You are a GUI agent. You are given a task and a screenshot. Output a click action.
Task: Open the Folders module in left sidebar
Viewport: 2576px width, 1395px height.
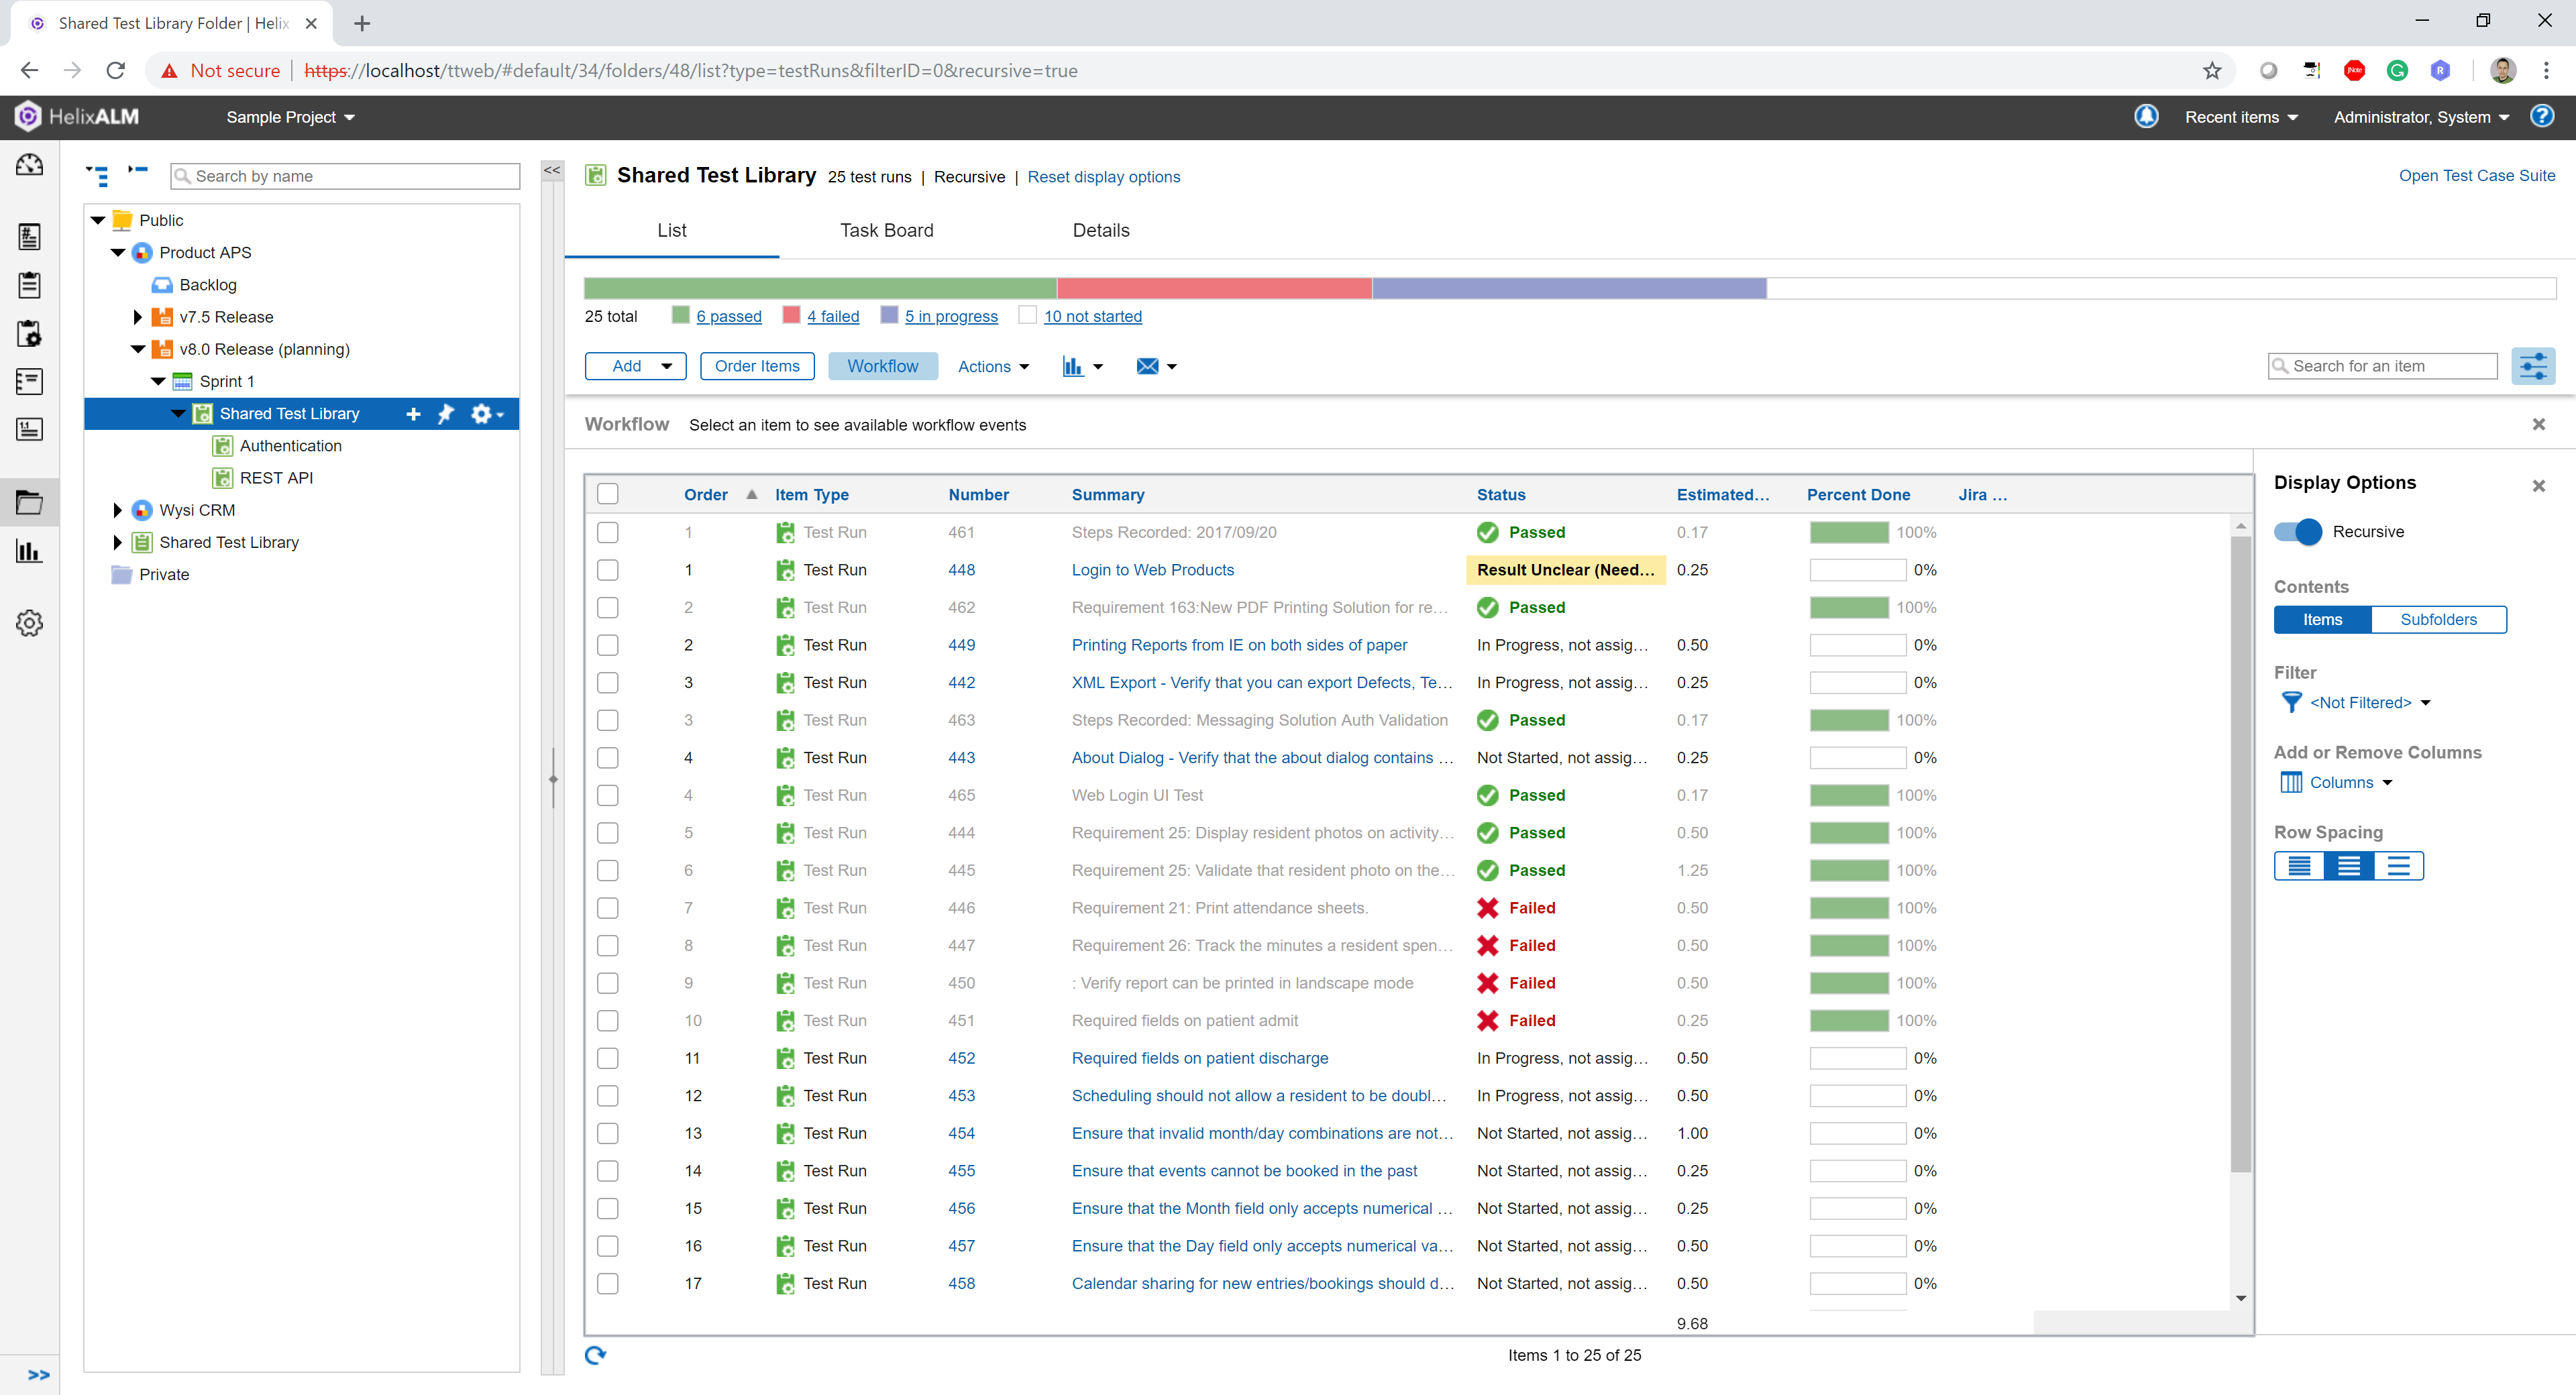29,502
